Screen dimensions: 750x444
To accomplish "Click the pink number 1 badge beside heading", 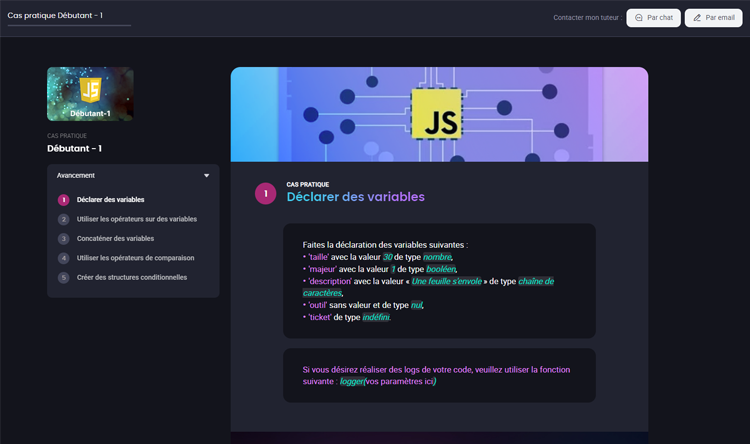I will [265, 194].
